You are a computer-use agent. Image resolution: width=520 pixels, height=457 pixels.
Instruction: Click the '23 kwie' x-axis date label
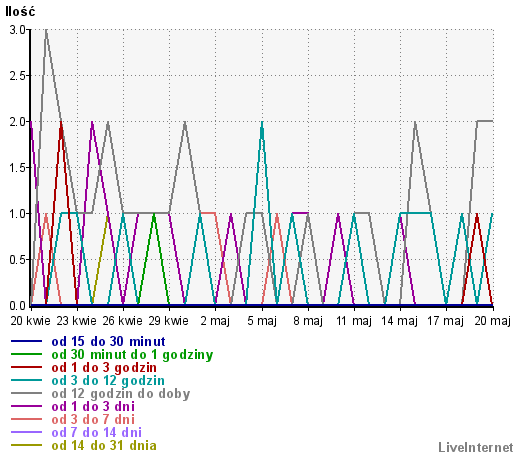77,321
